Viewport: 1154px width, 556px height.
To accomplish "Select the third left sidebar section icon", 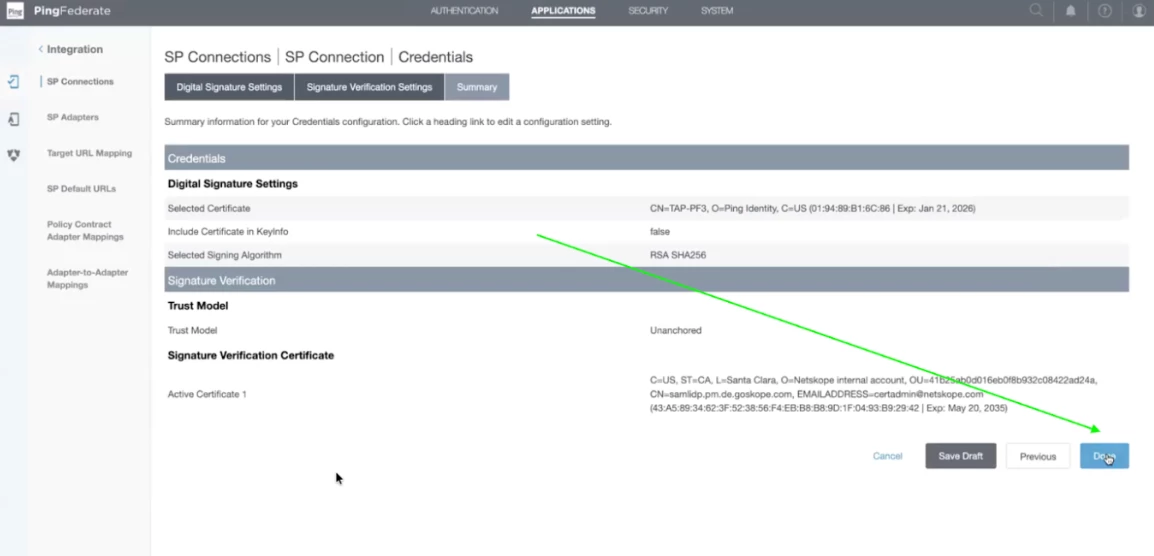I will (x=13, y=155).
